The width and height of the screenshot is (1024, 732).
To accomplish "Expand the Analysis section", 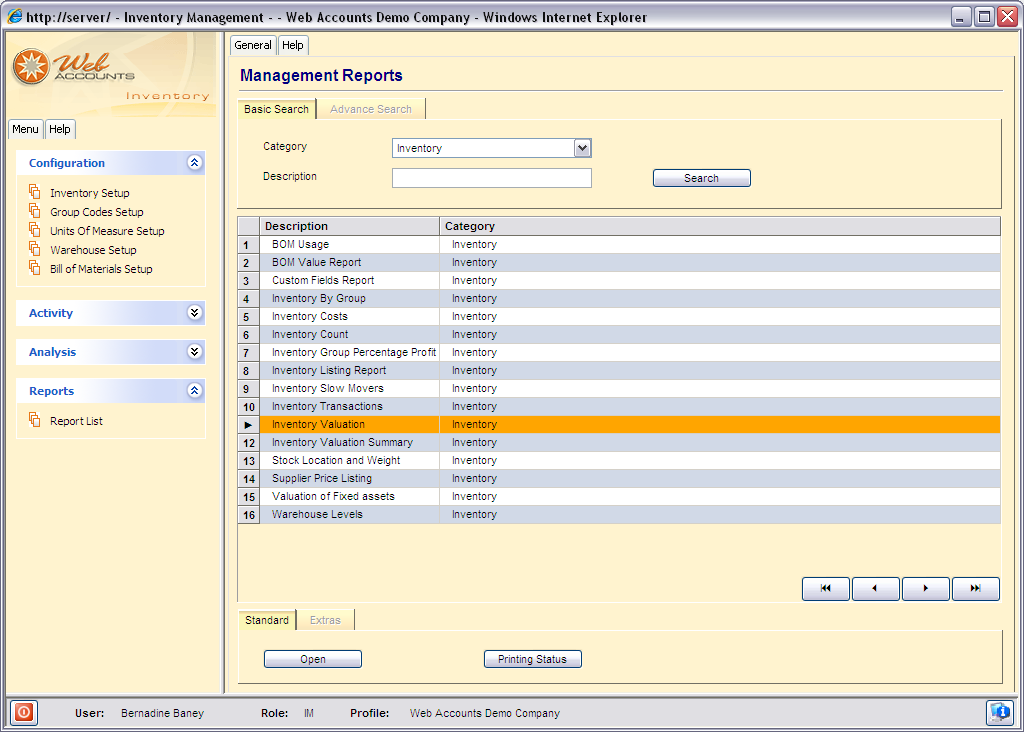I will pyautogui.click(x=195, y=352).
